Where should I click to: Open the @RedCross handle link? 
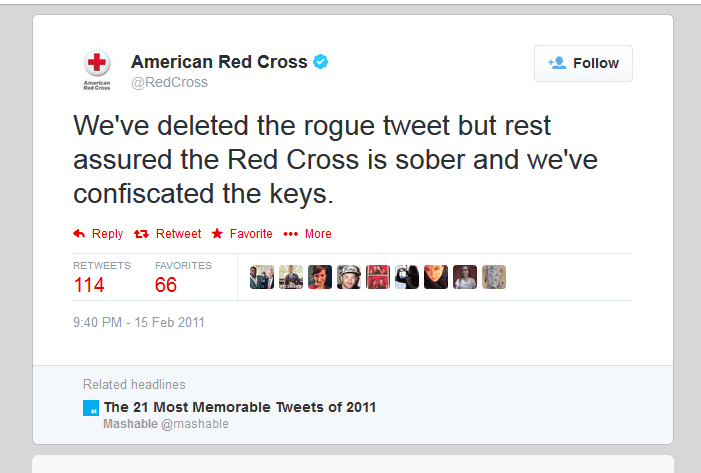(x=169, y=82)
